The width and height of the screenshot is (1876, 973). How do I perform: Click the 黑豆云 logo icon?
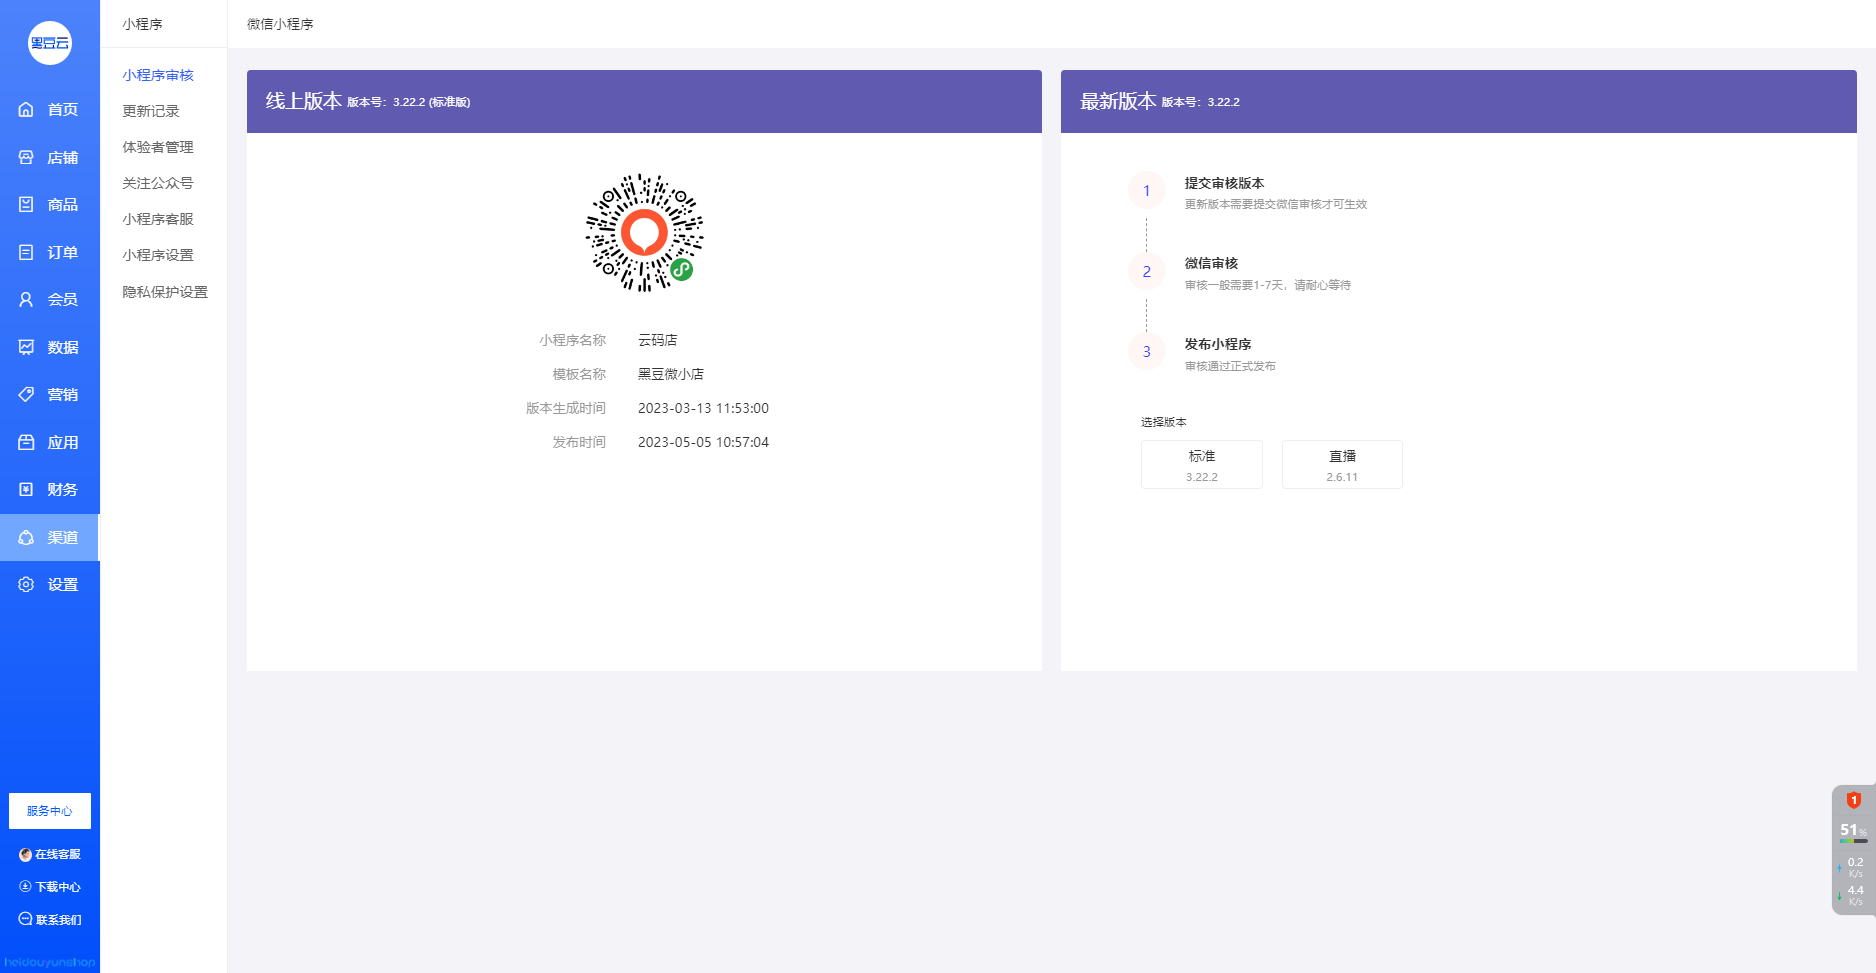click(x=50, y=43)
